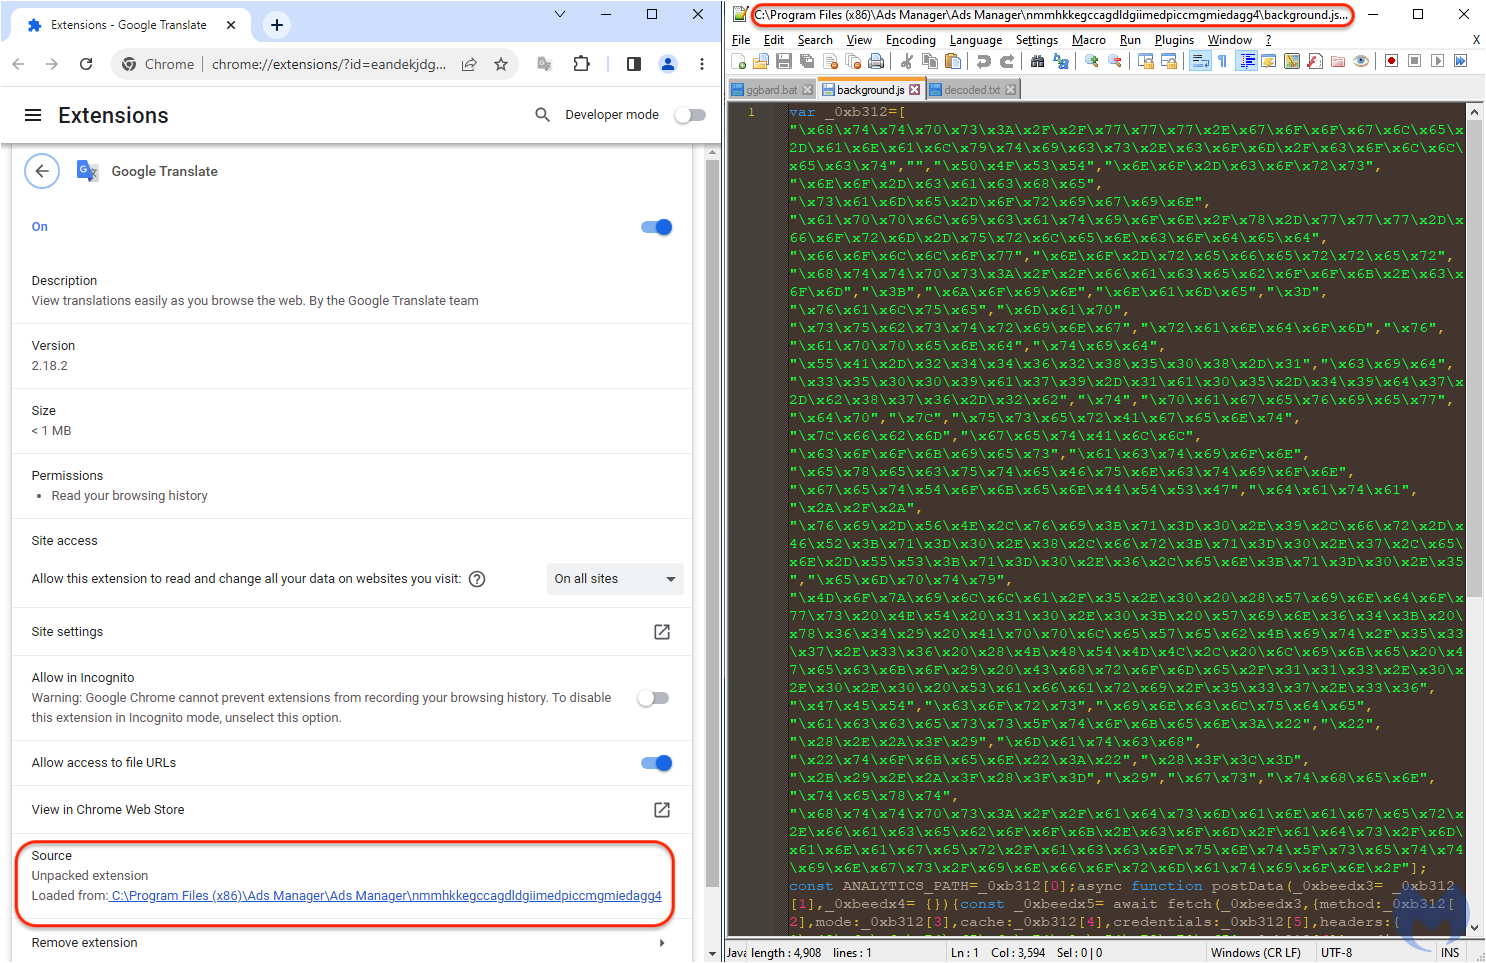Click Copy icon in Notepad++ toolbar

930,61
